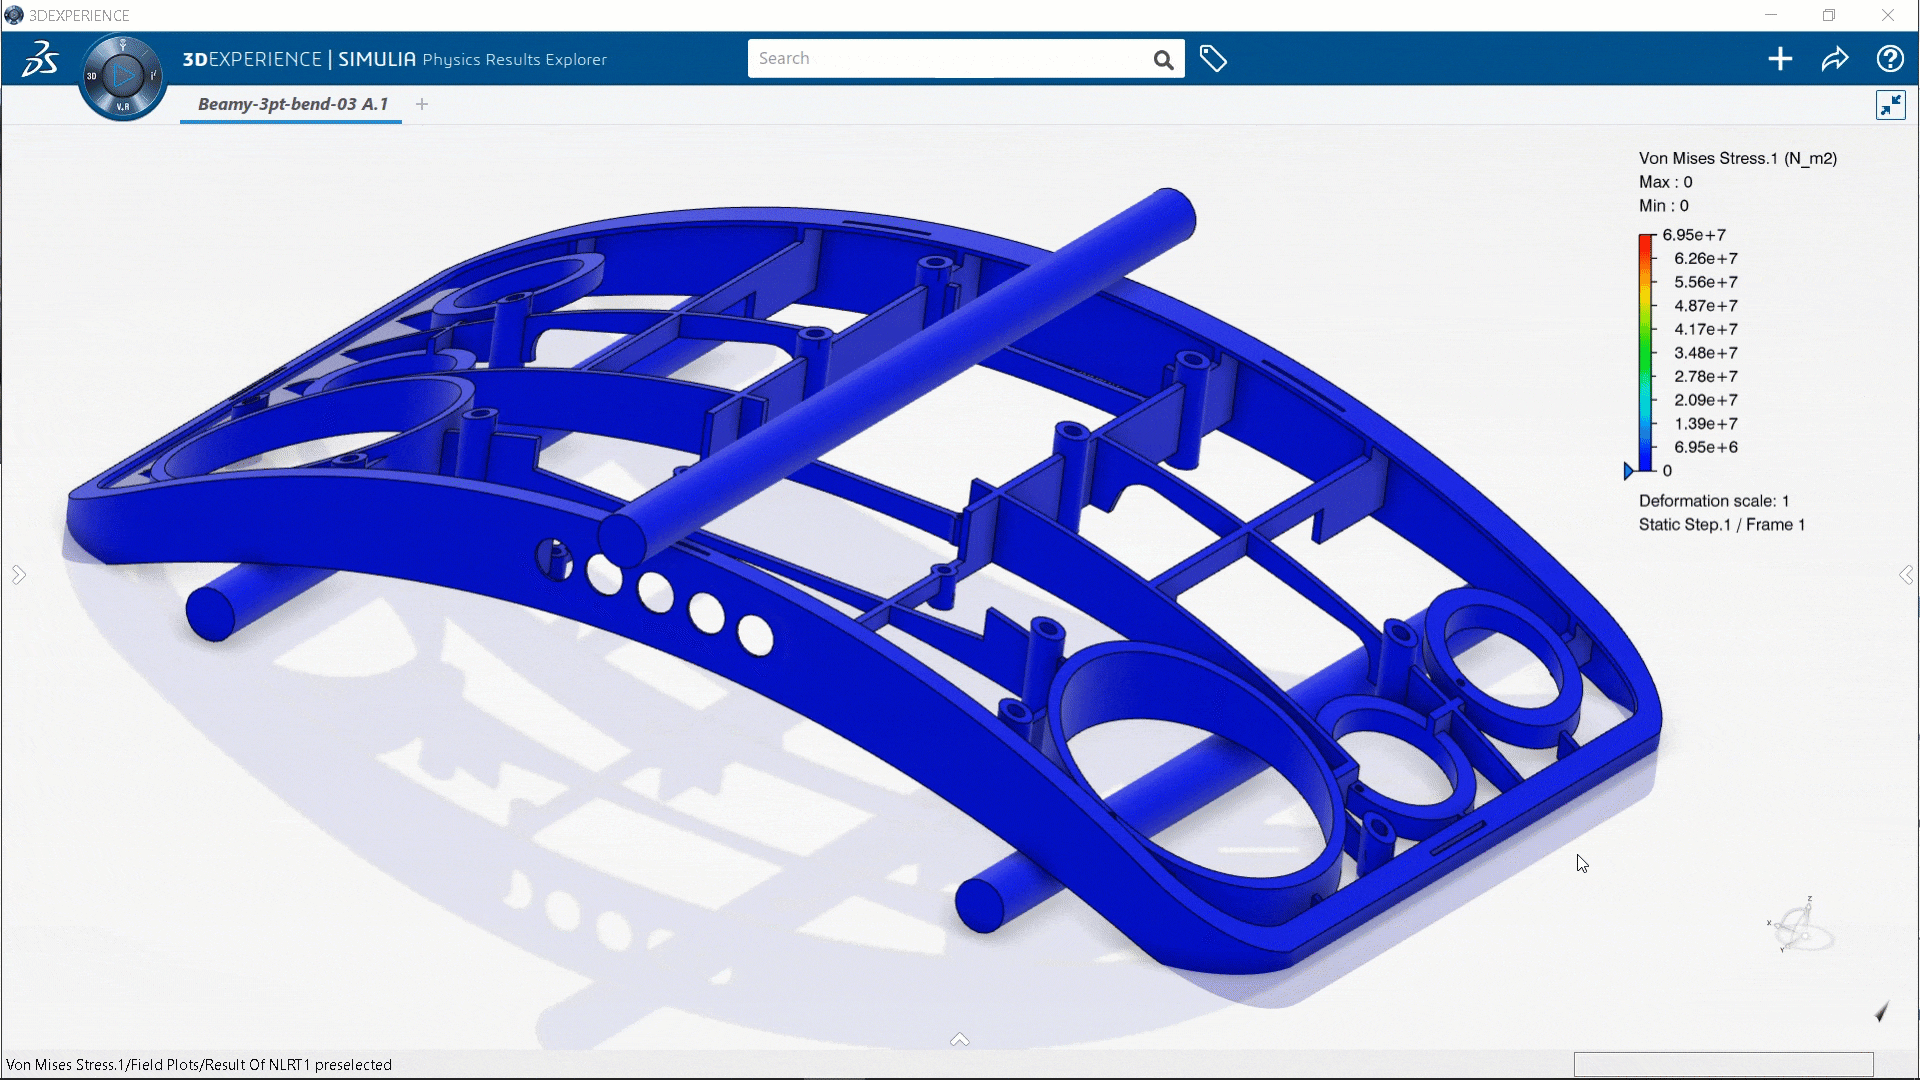Add a new tab with the plus
The image size is (1920, 1080).
point(422,104)
